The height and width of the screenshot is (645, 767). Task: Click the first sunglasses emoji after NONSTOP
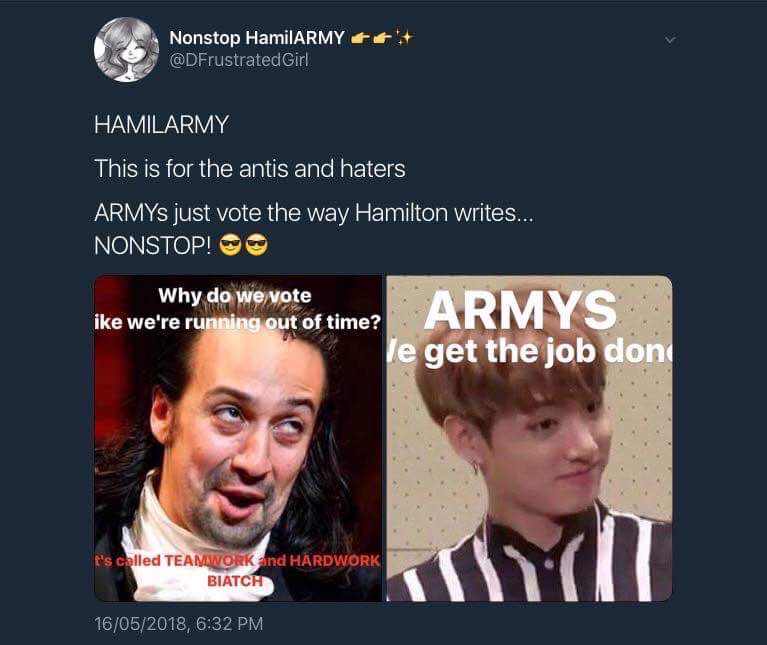pyautogui.click(x=229, y=245)
